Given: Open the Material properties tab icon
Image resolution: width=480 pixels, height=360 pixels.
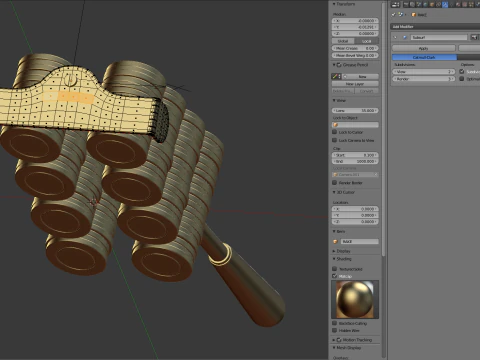Looking at the screenshot, I should point(458,5).
